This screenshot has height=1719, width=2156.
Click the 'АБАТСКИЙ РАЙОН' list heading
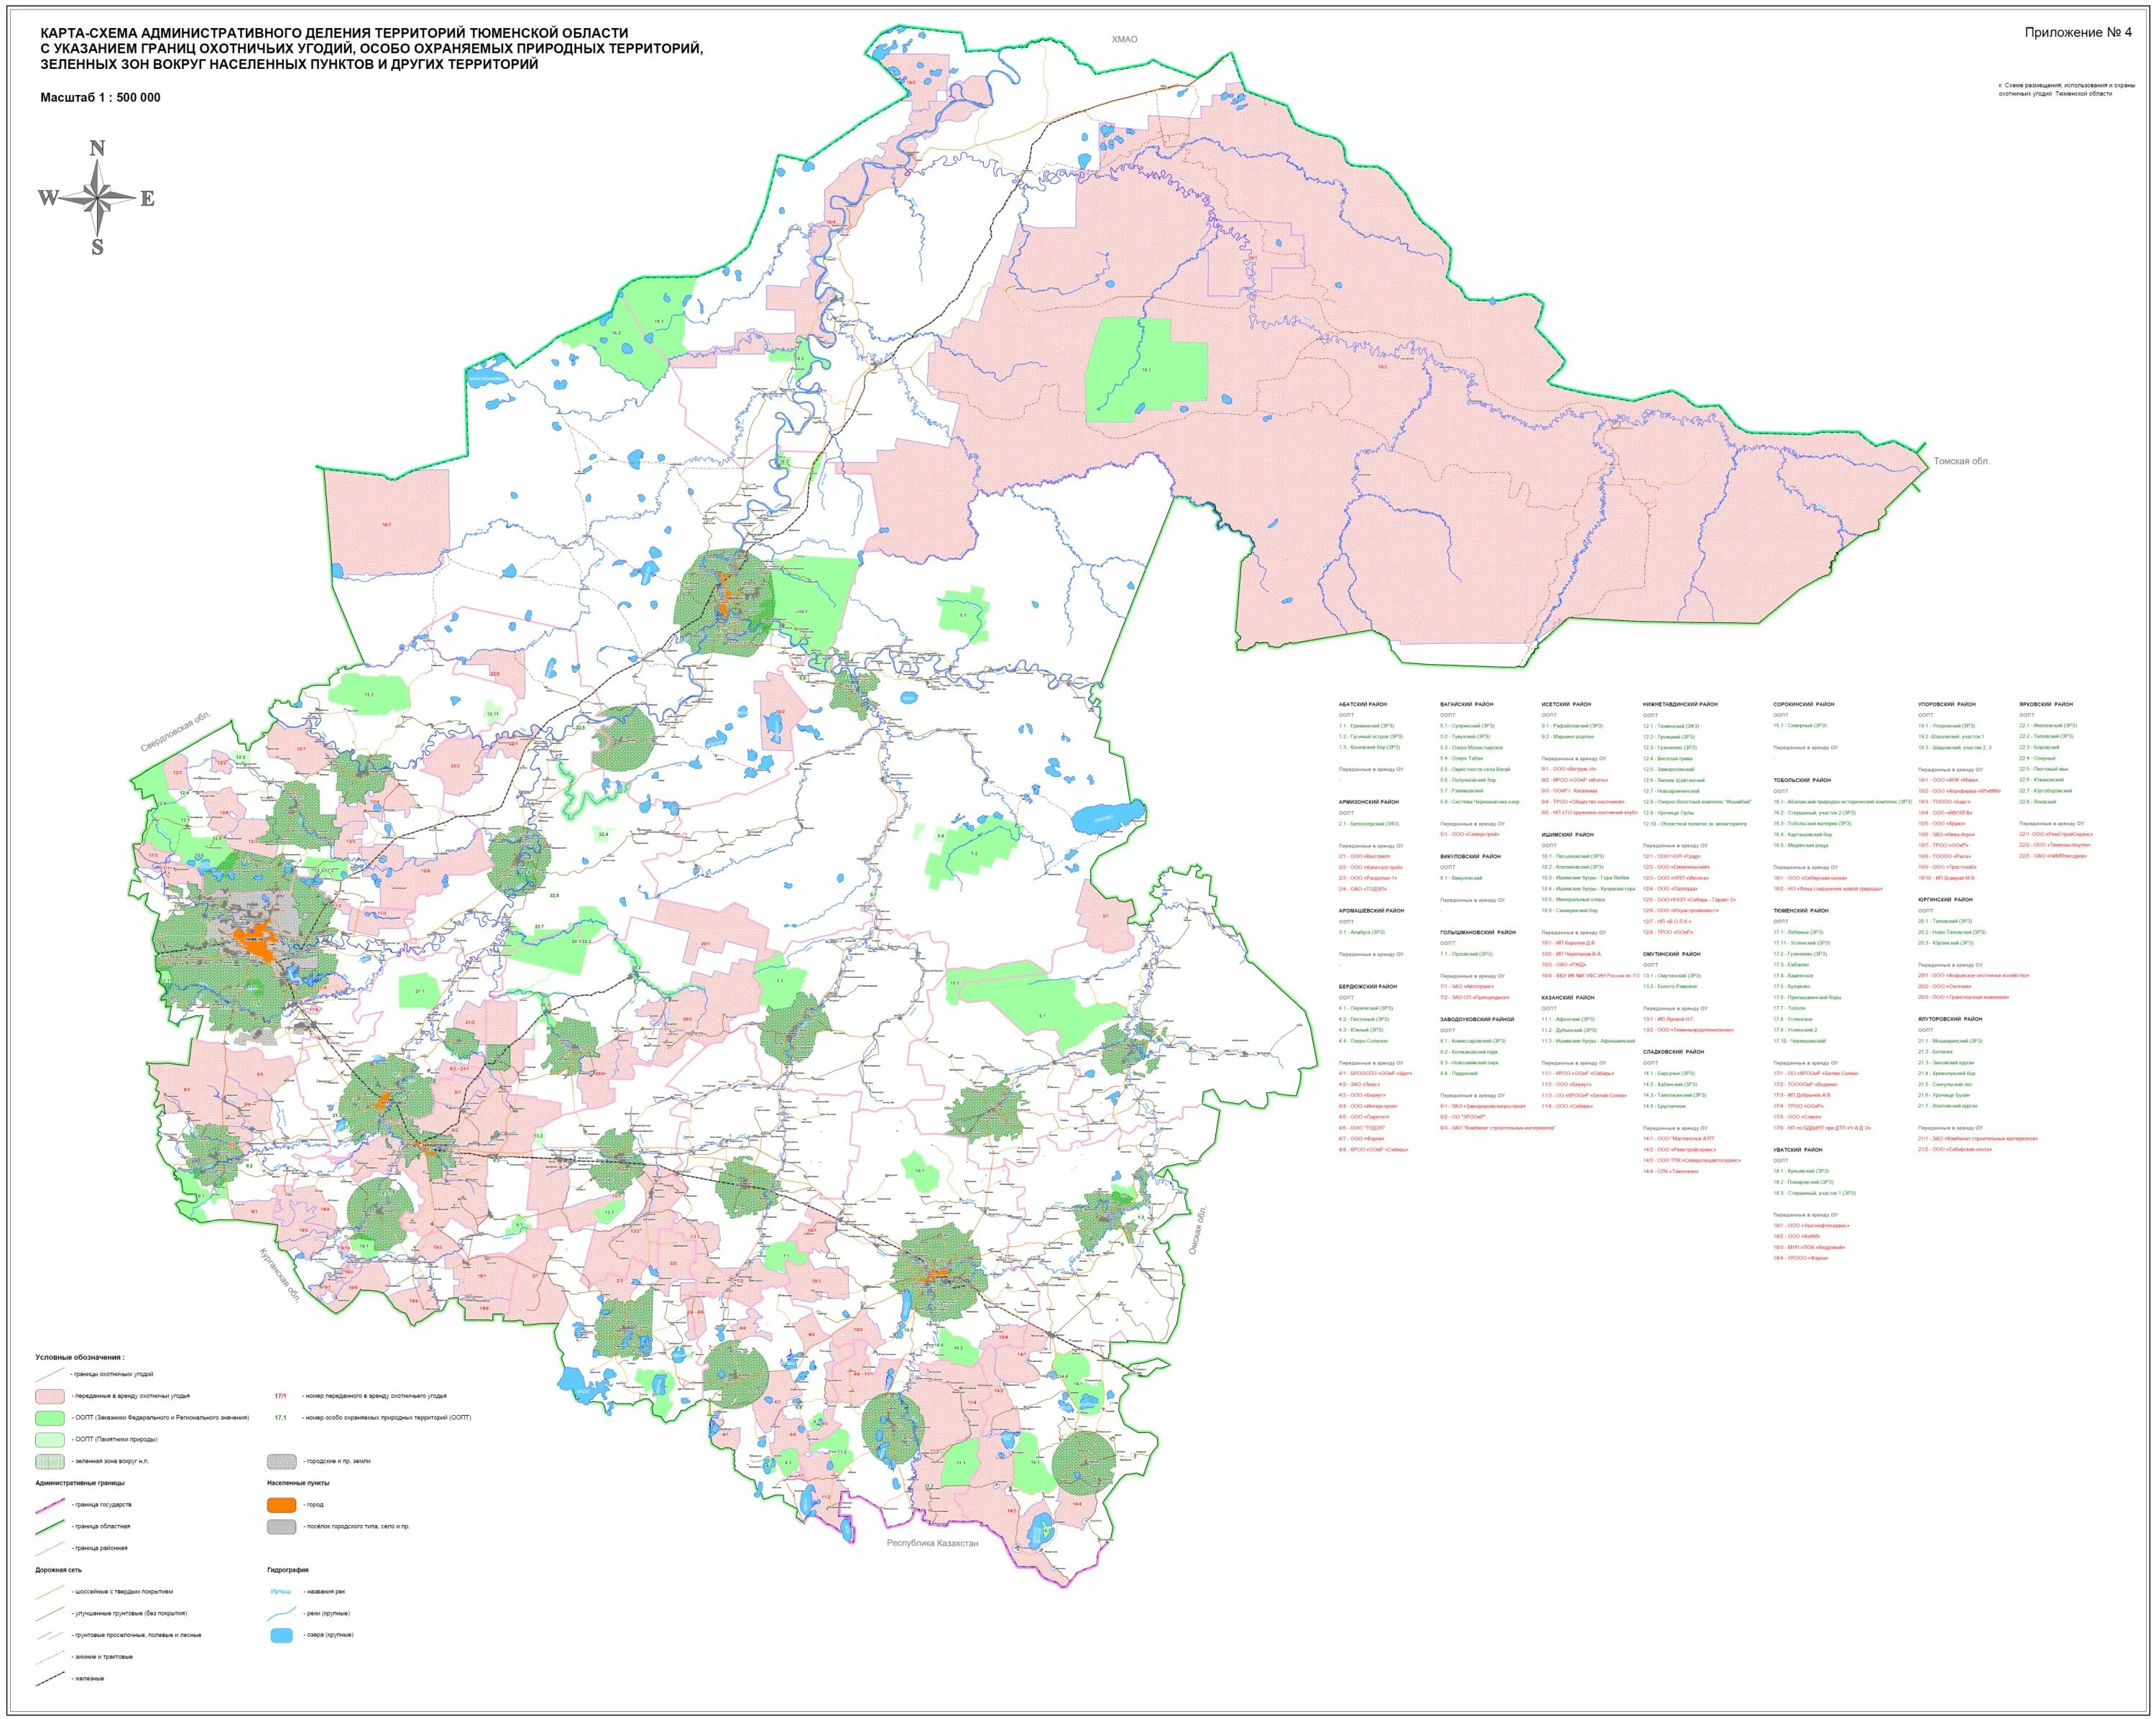tap(1364, 704)
